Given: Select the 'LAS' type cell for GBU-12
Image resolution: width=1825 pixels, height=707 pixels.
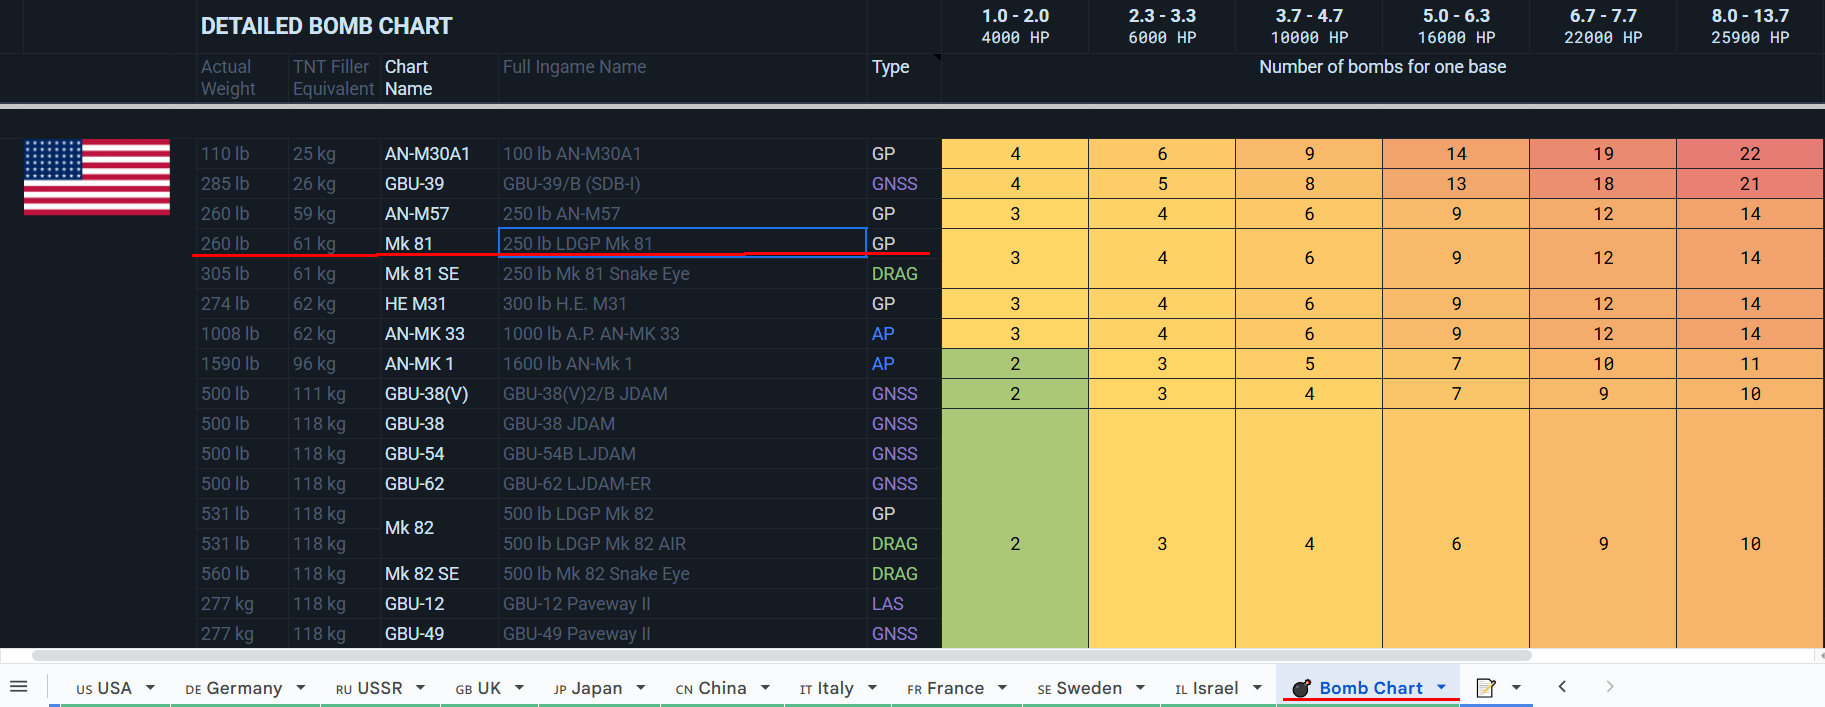Looking at the screenshot, I should pos(903,604).
